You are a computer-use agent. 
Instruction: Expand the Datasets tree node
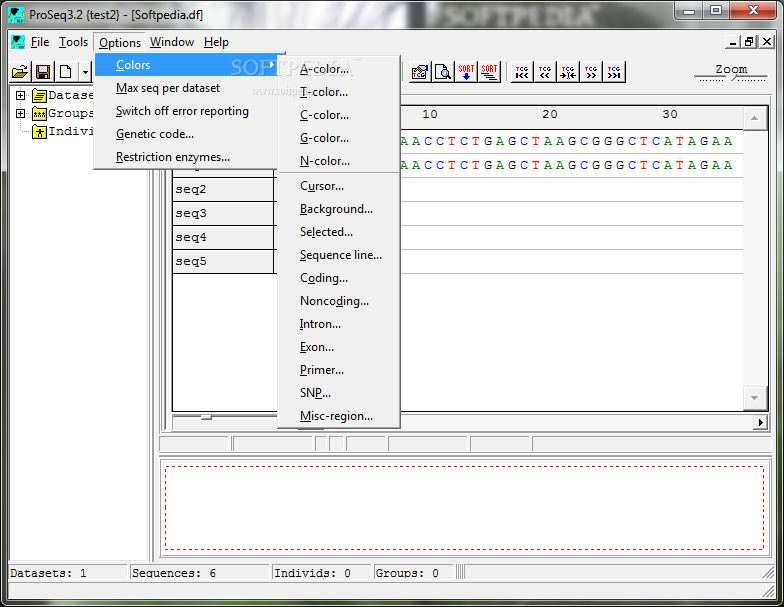(x=20, y=95)
